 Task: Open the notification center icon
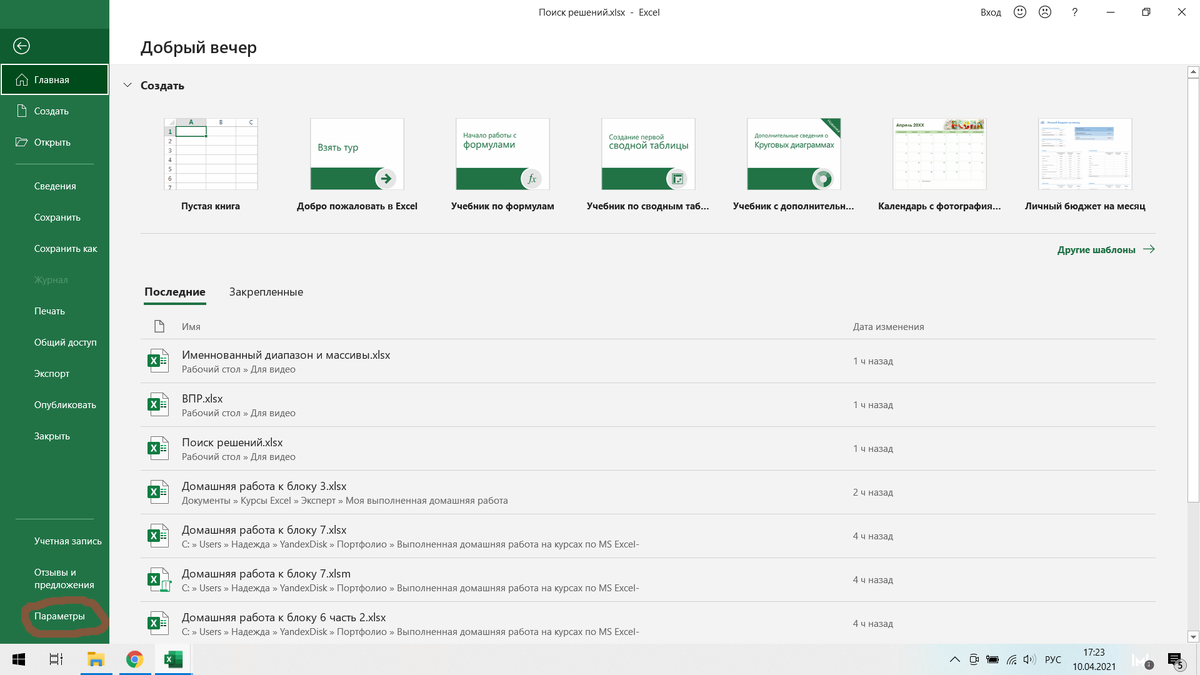point(1176,660)
